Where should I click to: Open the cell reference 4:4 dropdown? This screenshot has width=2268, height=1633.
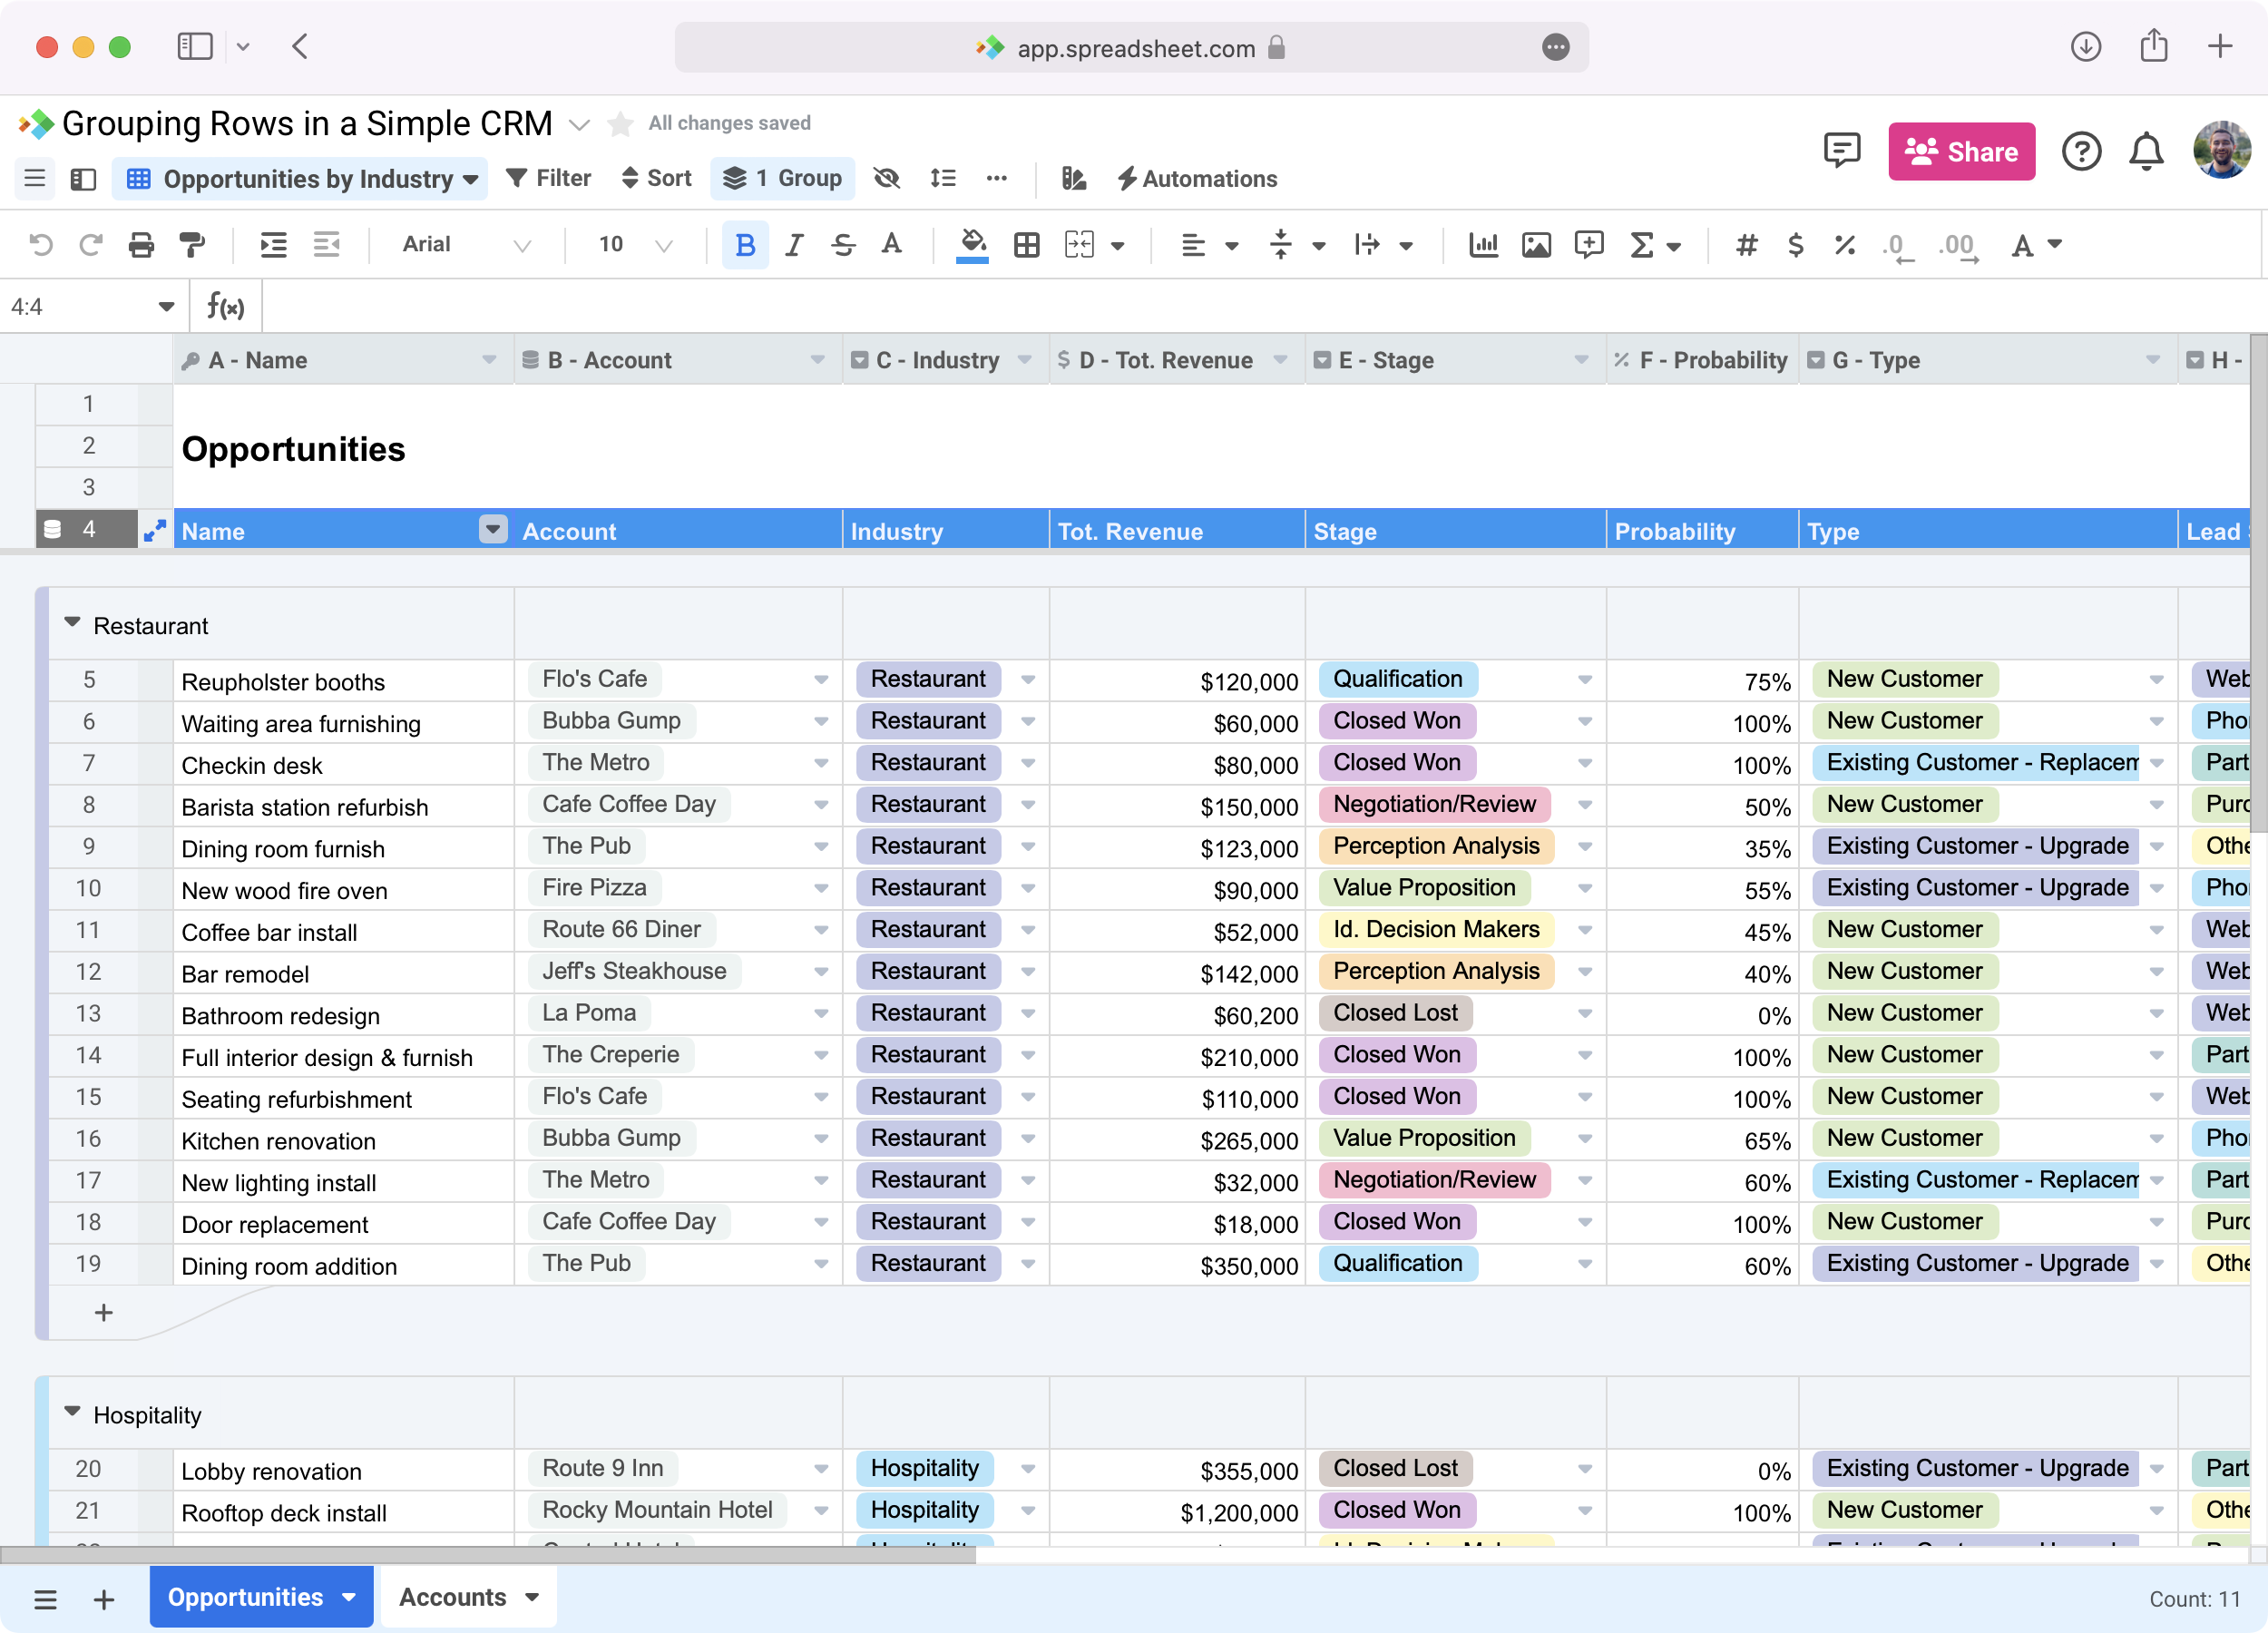(x=166, y=307)
